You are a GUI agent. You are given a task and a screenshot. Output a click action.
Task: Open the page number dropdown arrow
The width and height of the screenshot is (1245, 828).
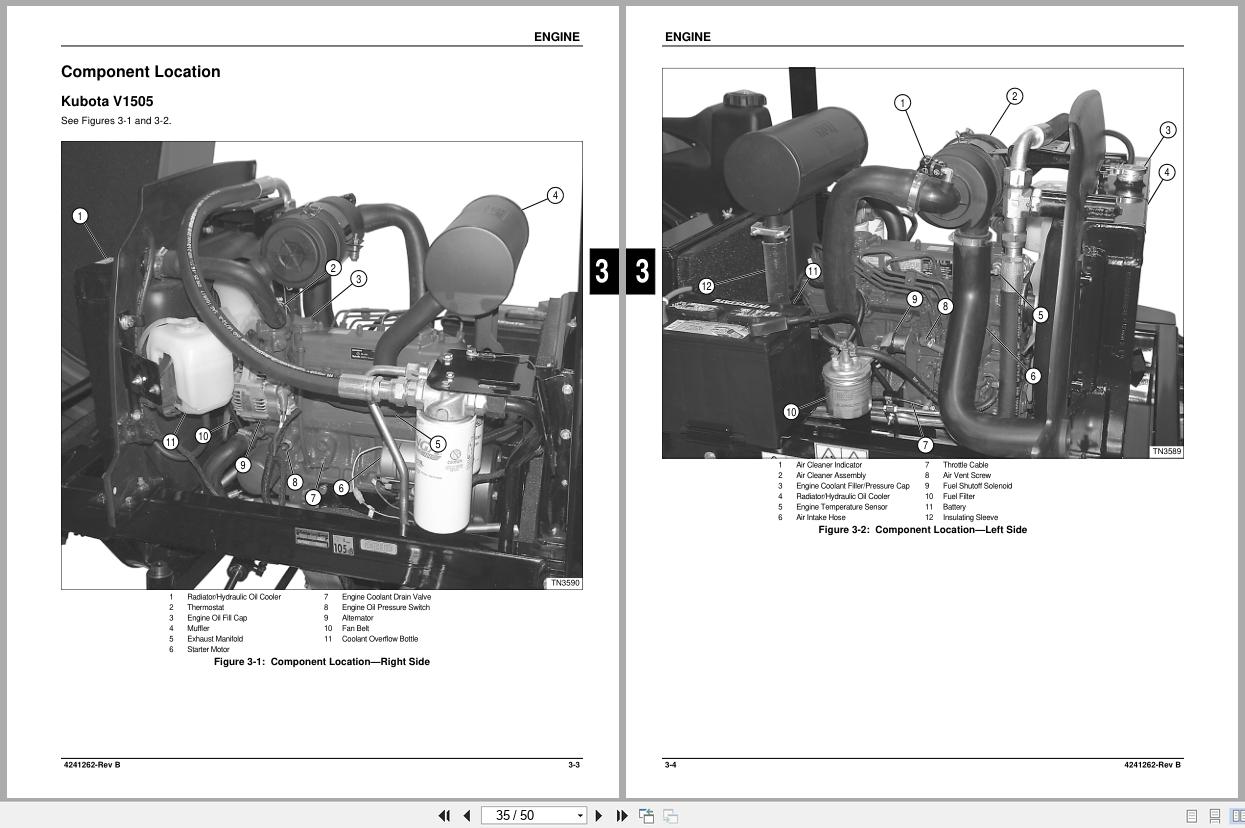click(x=580, y=816)
